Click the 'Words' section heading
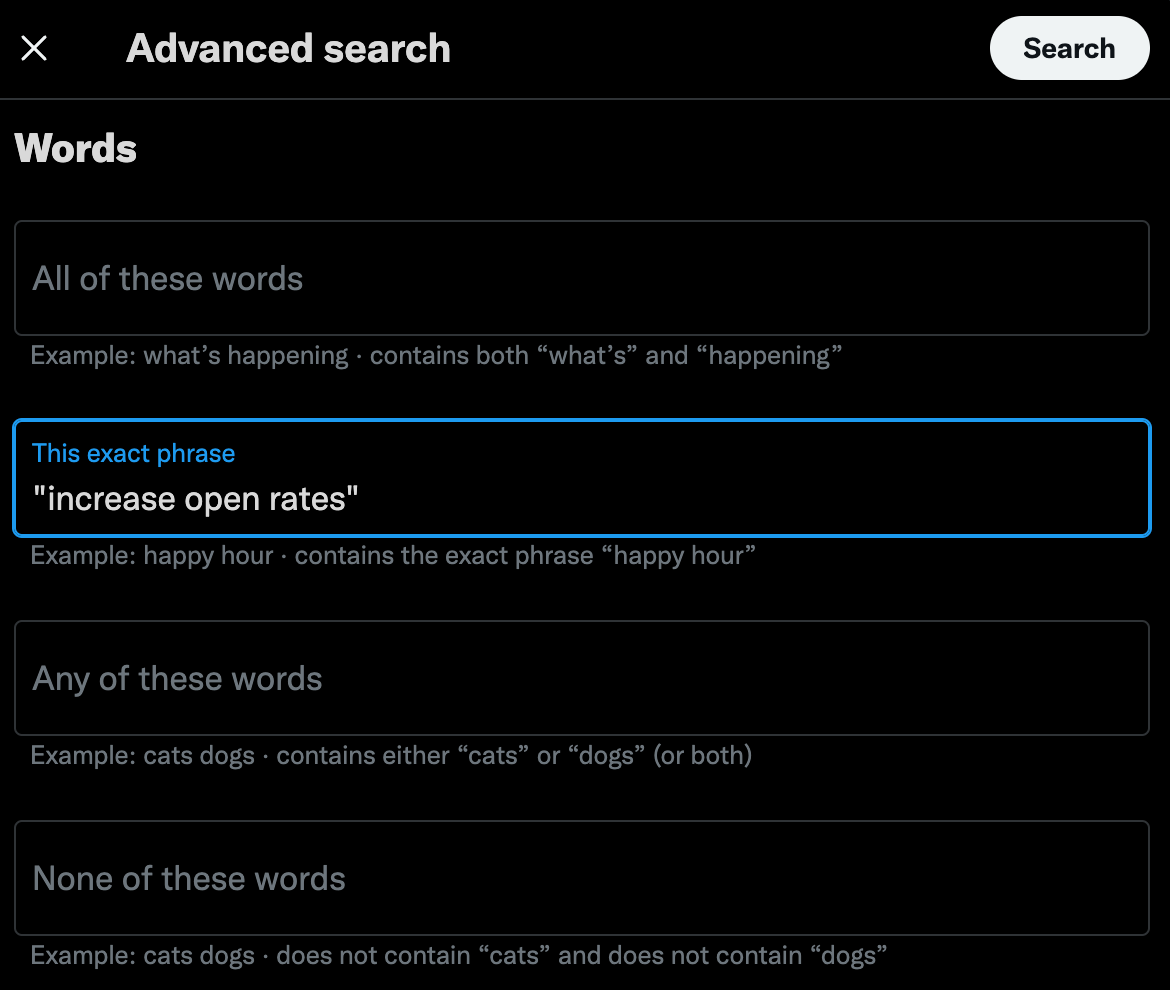Screen dimensions: 1170x990 [75, 148]
